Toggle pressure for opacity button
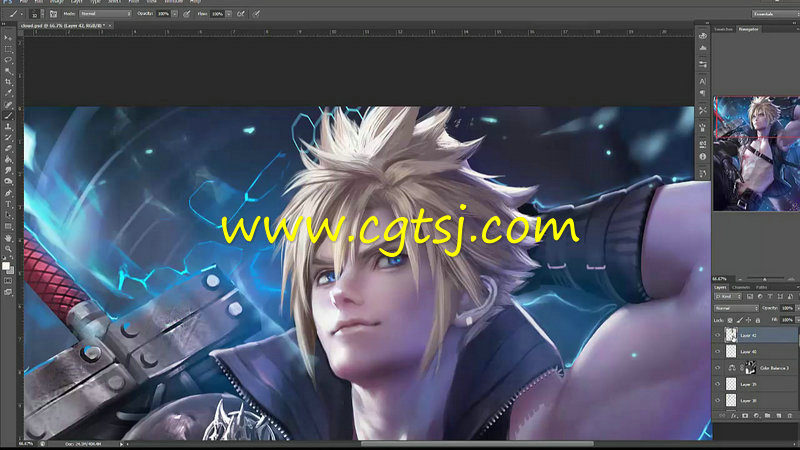800x450 pixels. pos(187,14)
